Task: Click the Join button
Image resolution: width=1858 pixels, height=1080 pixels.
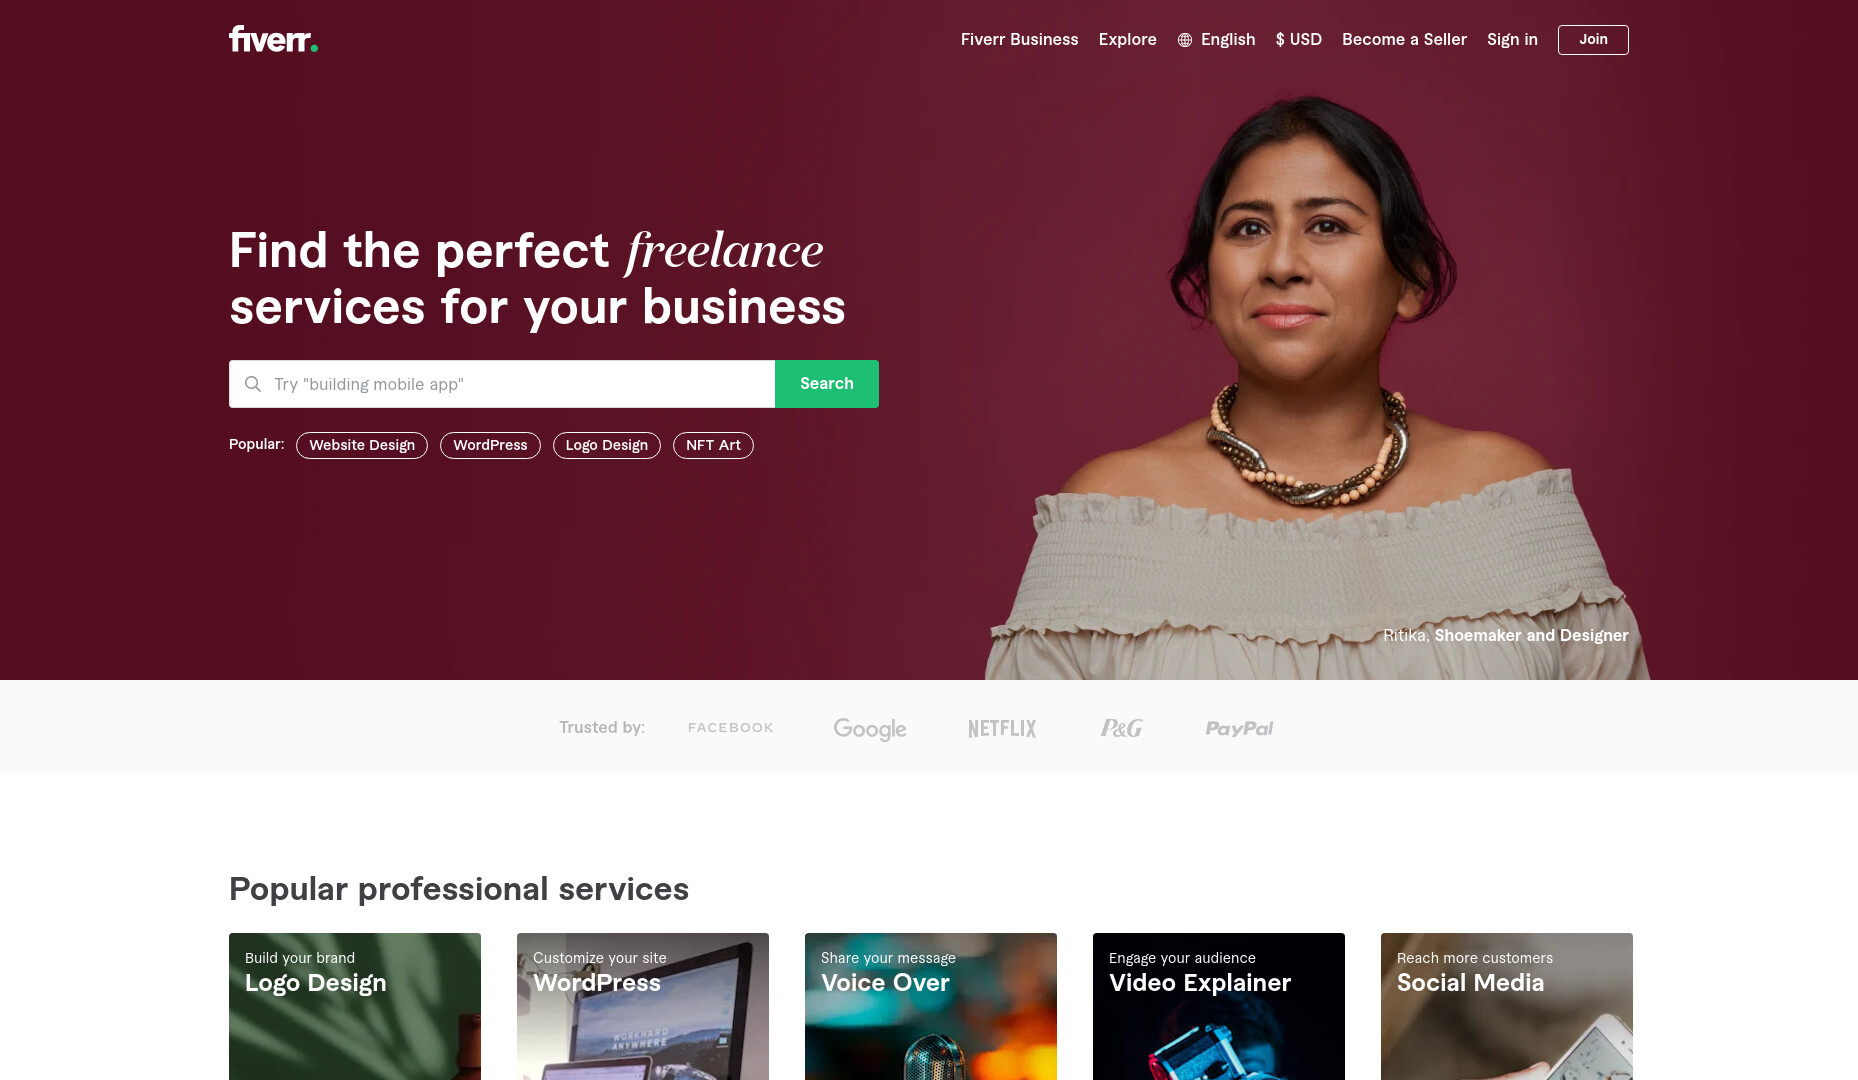Action: click(1593, 40)
